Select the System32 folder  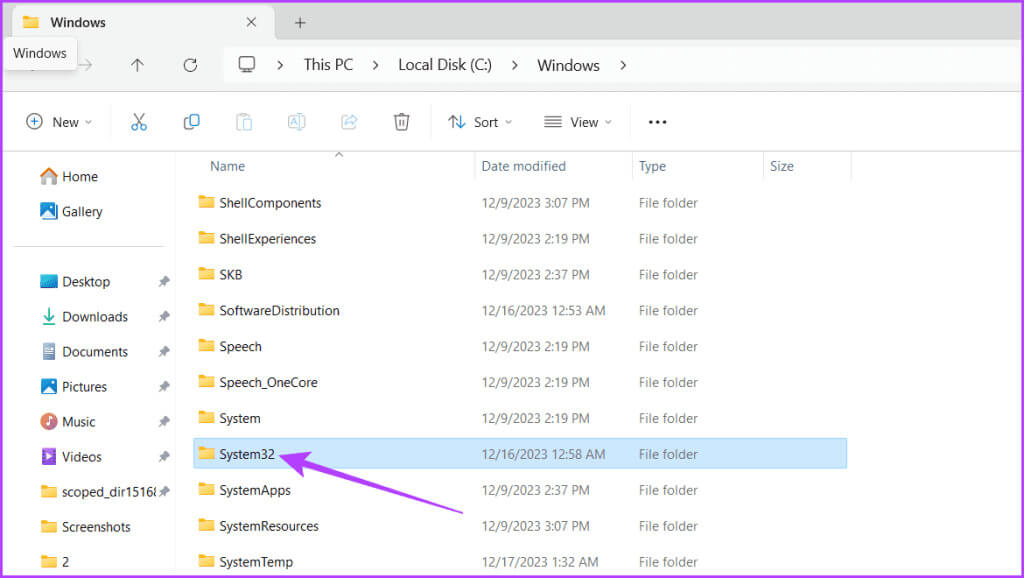click(520, 454)
